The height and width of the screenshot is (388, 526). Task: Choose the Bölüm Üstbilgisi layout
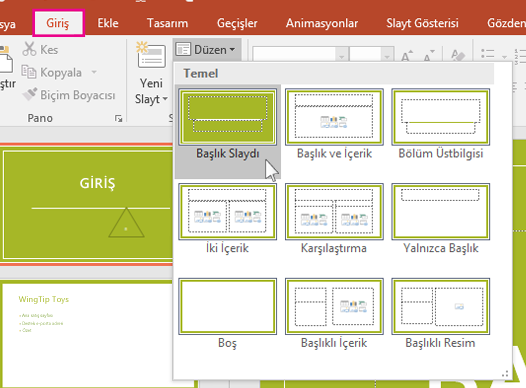point(440,124)
